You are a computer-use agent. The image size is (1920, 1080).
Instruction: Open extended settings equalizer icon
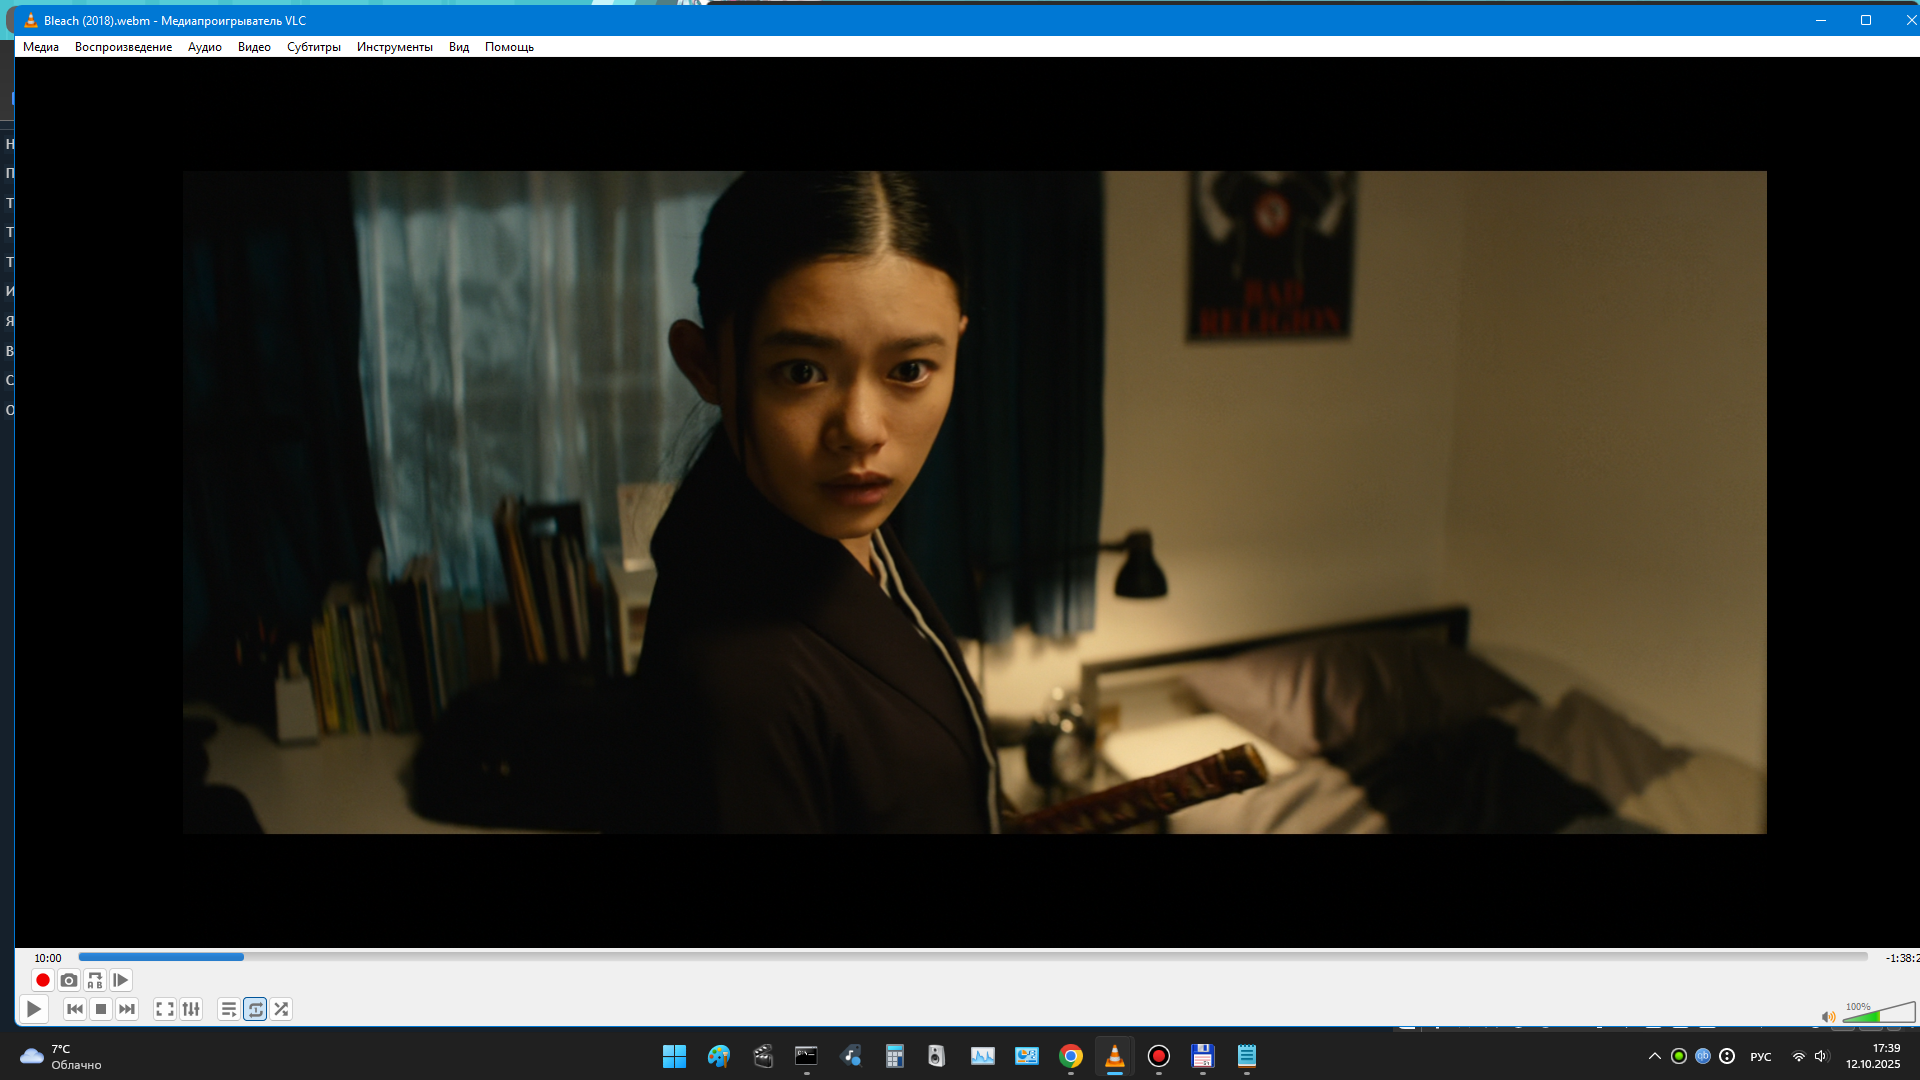[191, 1009]
